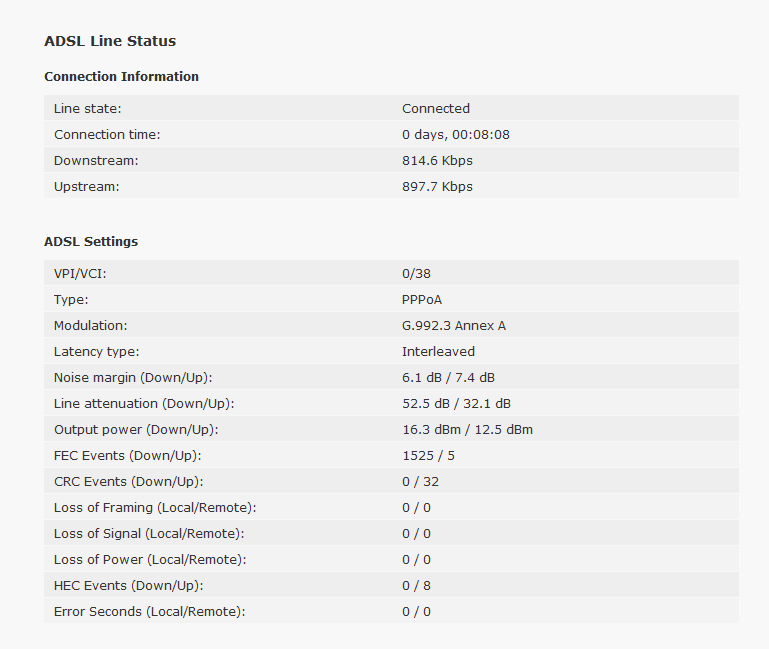
Task: Click the Type value PPPoA
Action: click(x=422, y=299)
